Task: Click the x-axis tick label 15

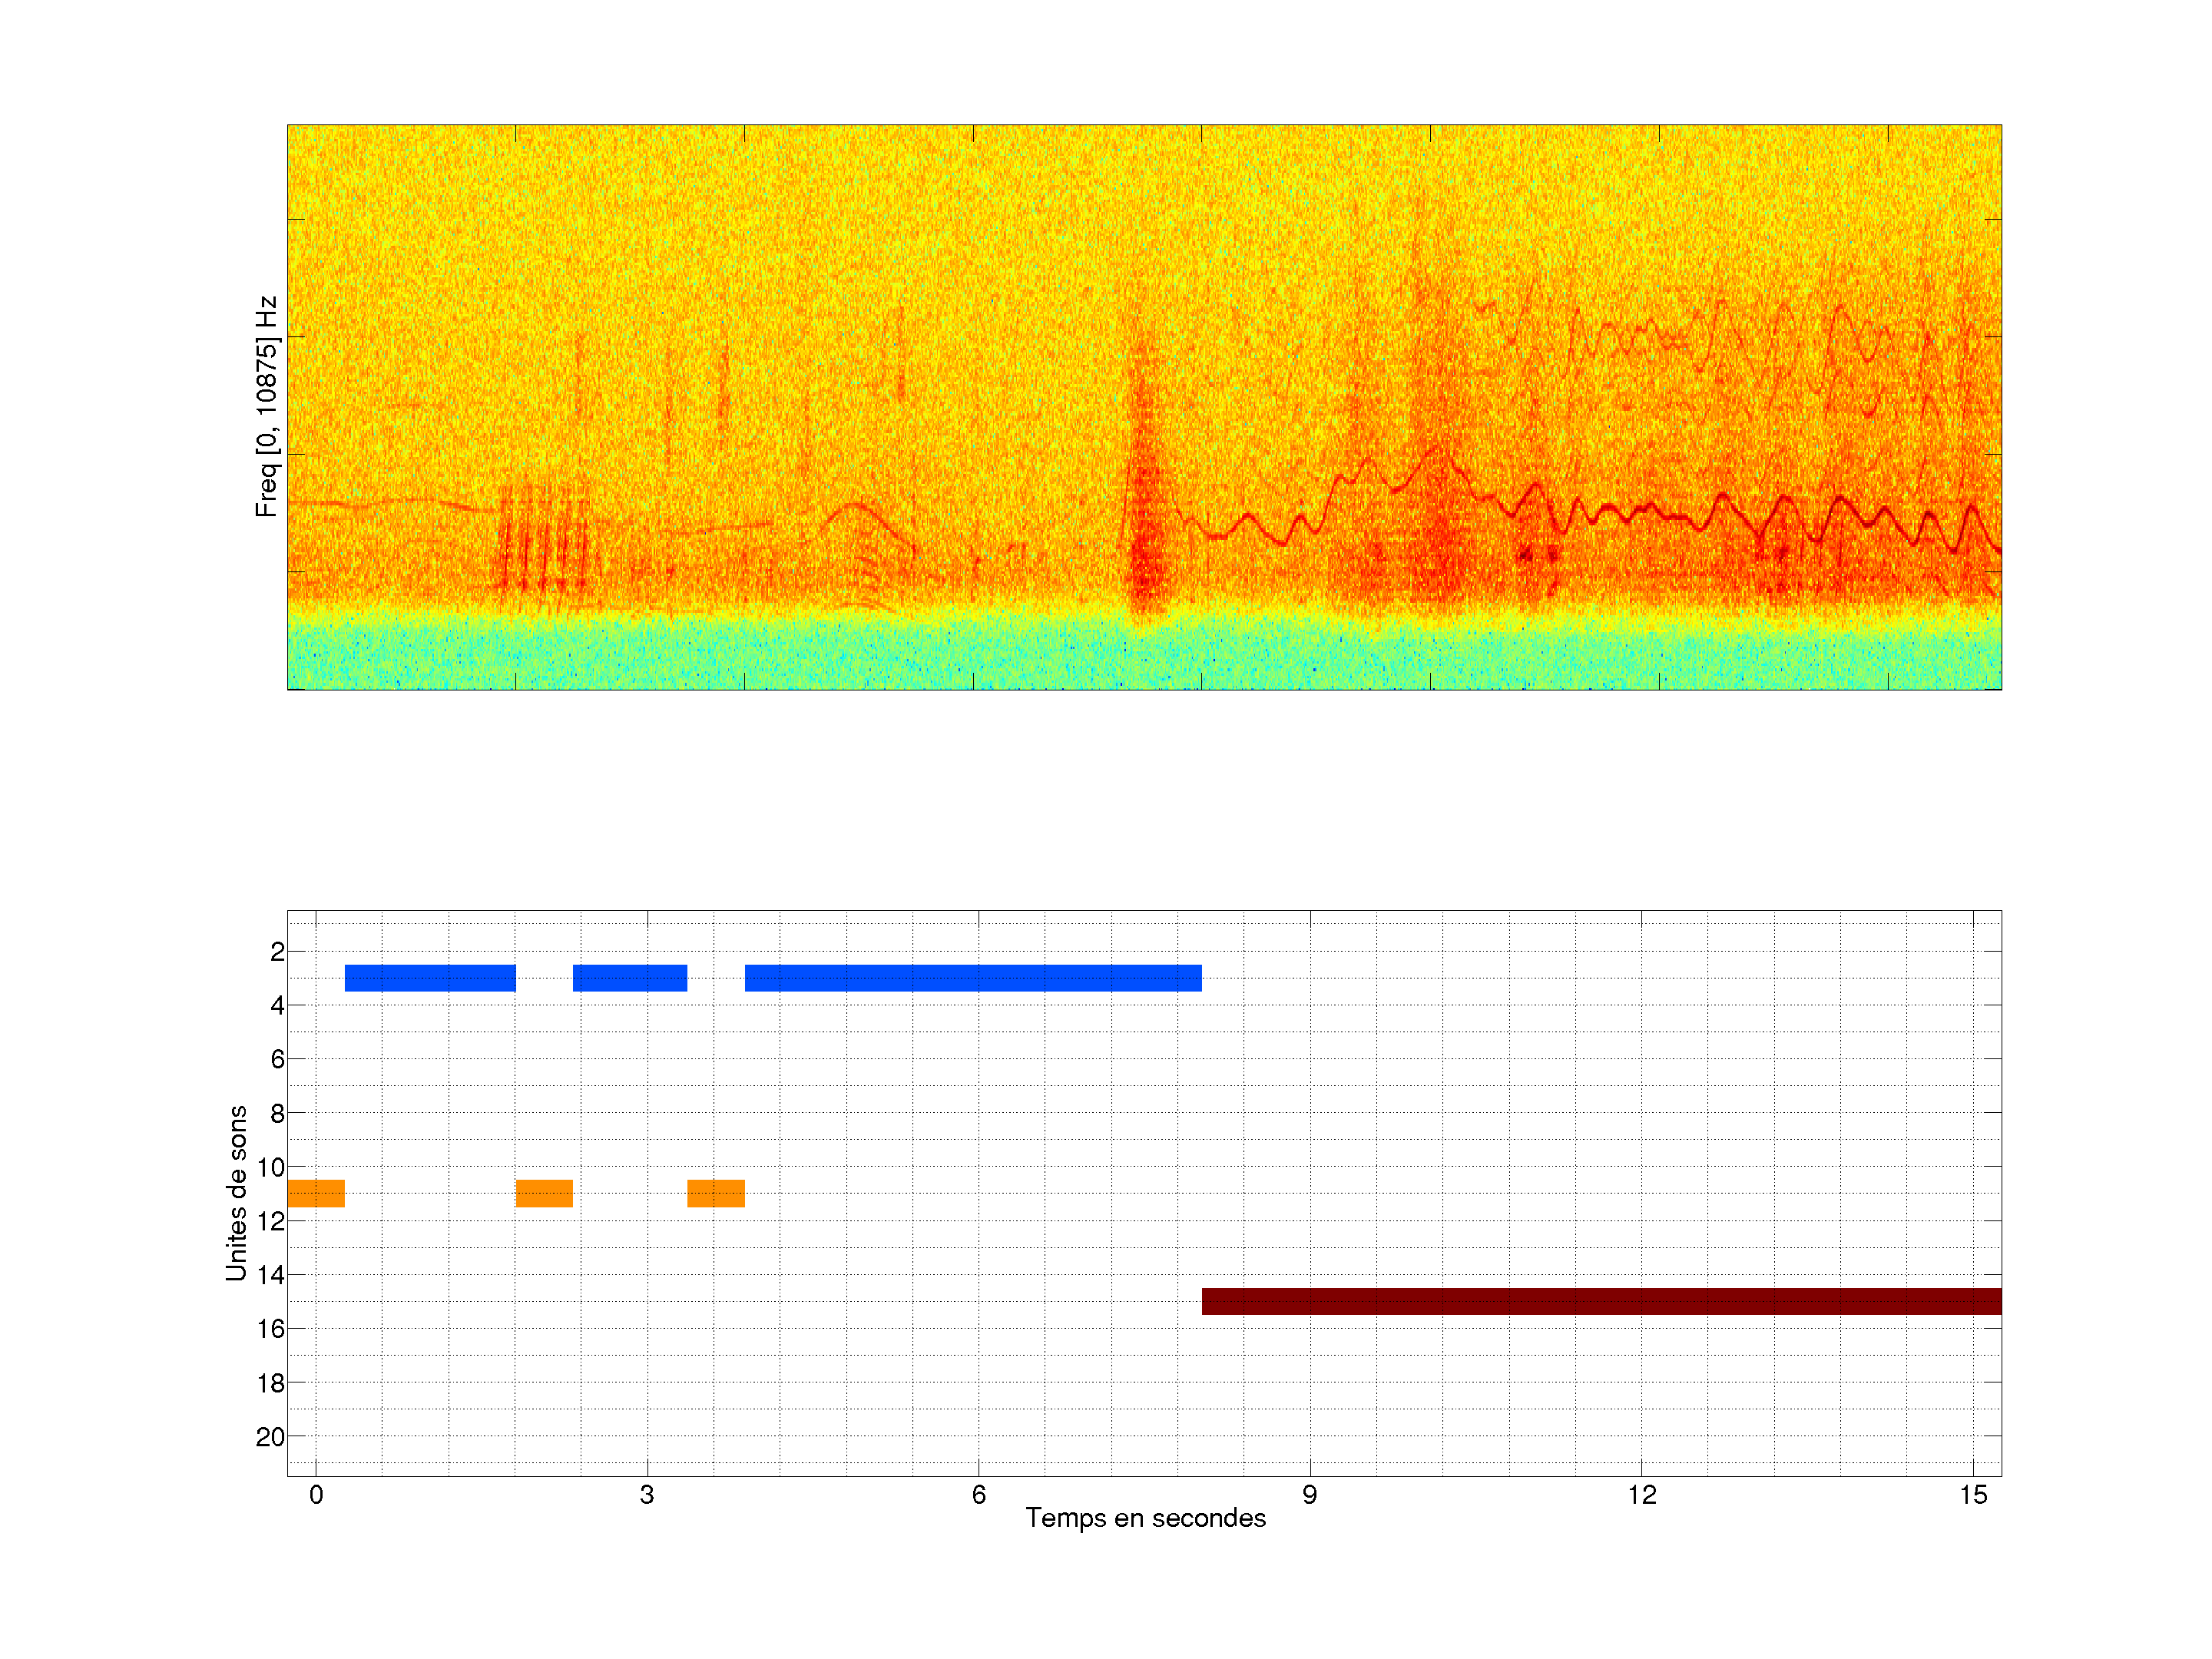Action: (x=1972, y=1495)
